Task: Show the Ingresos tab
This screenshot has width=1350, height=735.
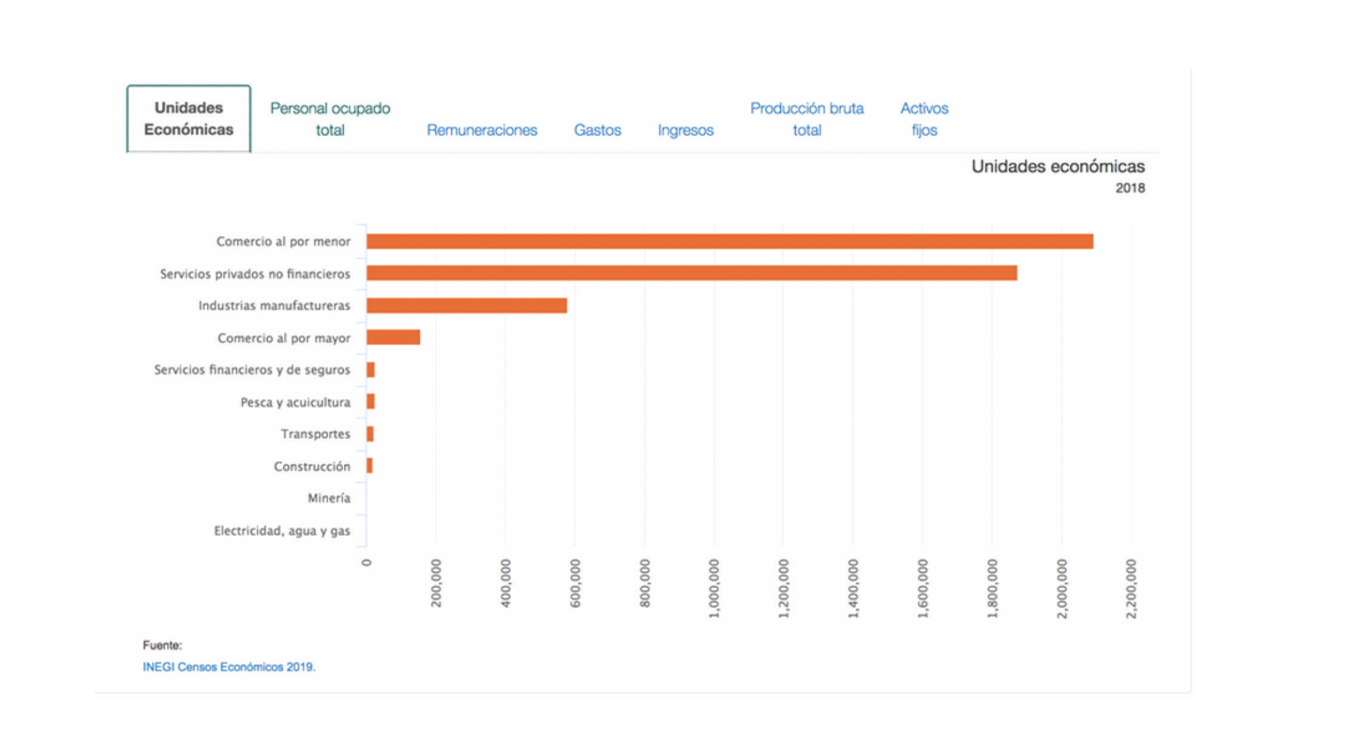Action: tap(686, 130)
